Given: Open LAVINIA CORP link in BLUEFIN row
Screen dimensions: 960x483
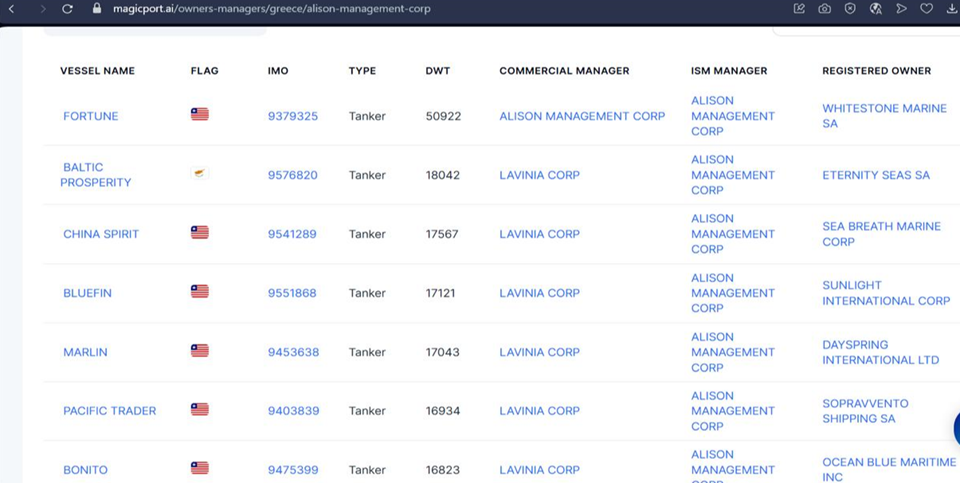Looking at the screenshot, I should 539,293.
